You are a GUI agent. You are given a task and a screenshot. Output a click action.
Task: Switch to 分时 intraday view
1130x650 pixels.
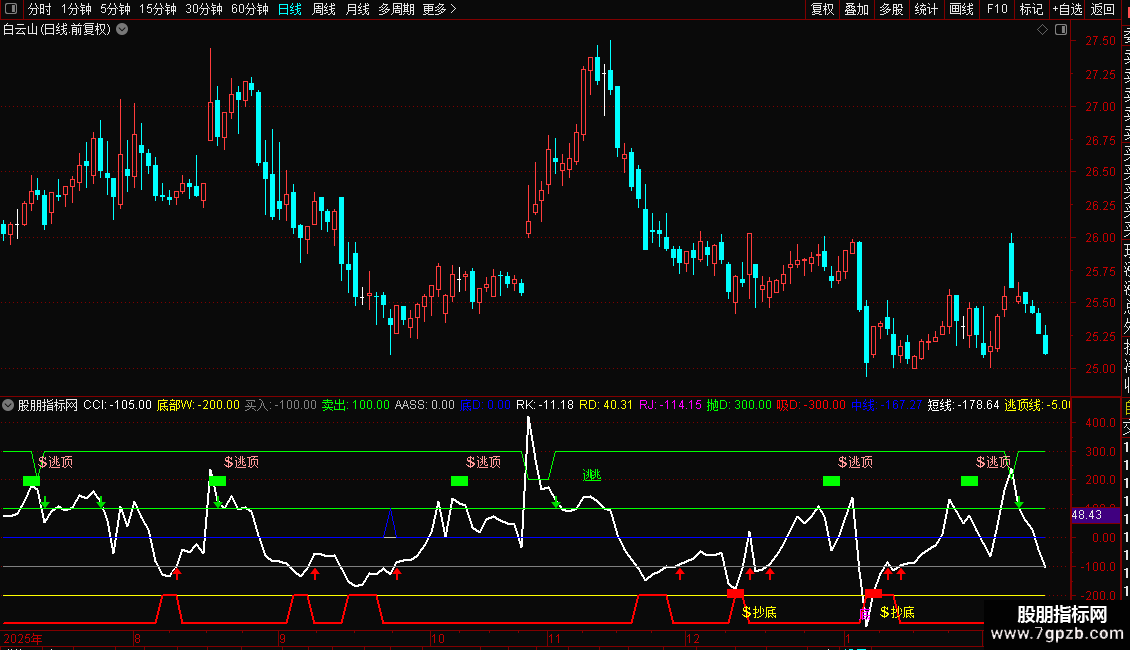(39, 9)
